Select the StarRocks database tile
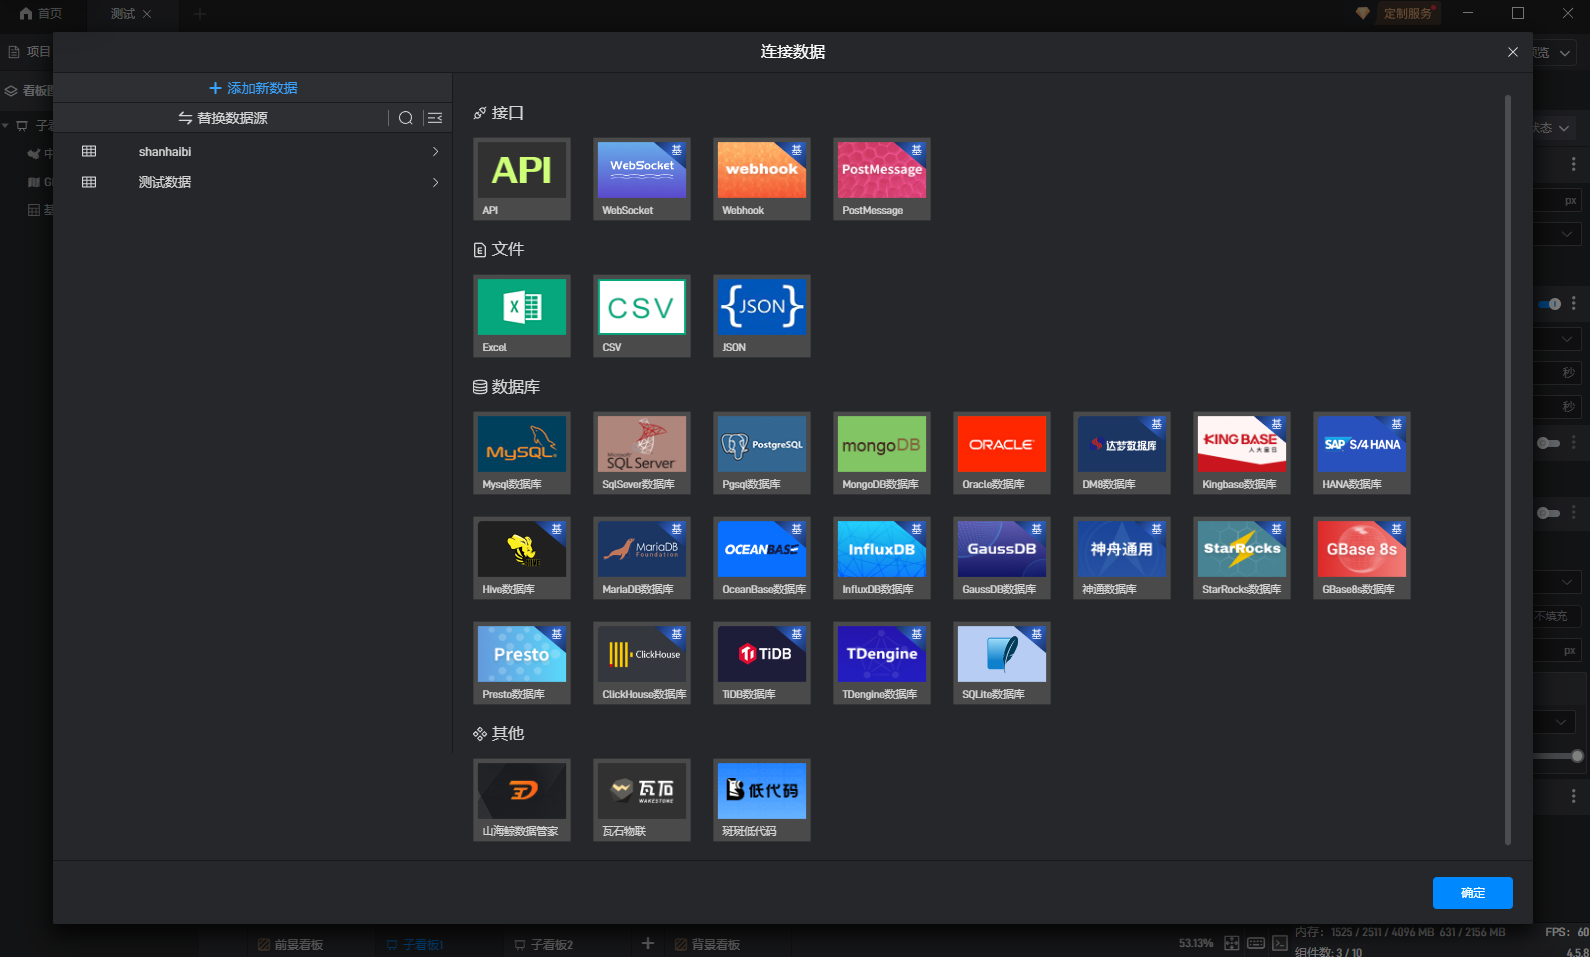The width and height of the screenshot is (1590, 957). pyautogui.click(x=1242, y=558)
